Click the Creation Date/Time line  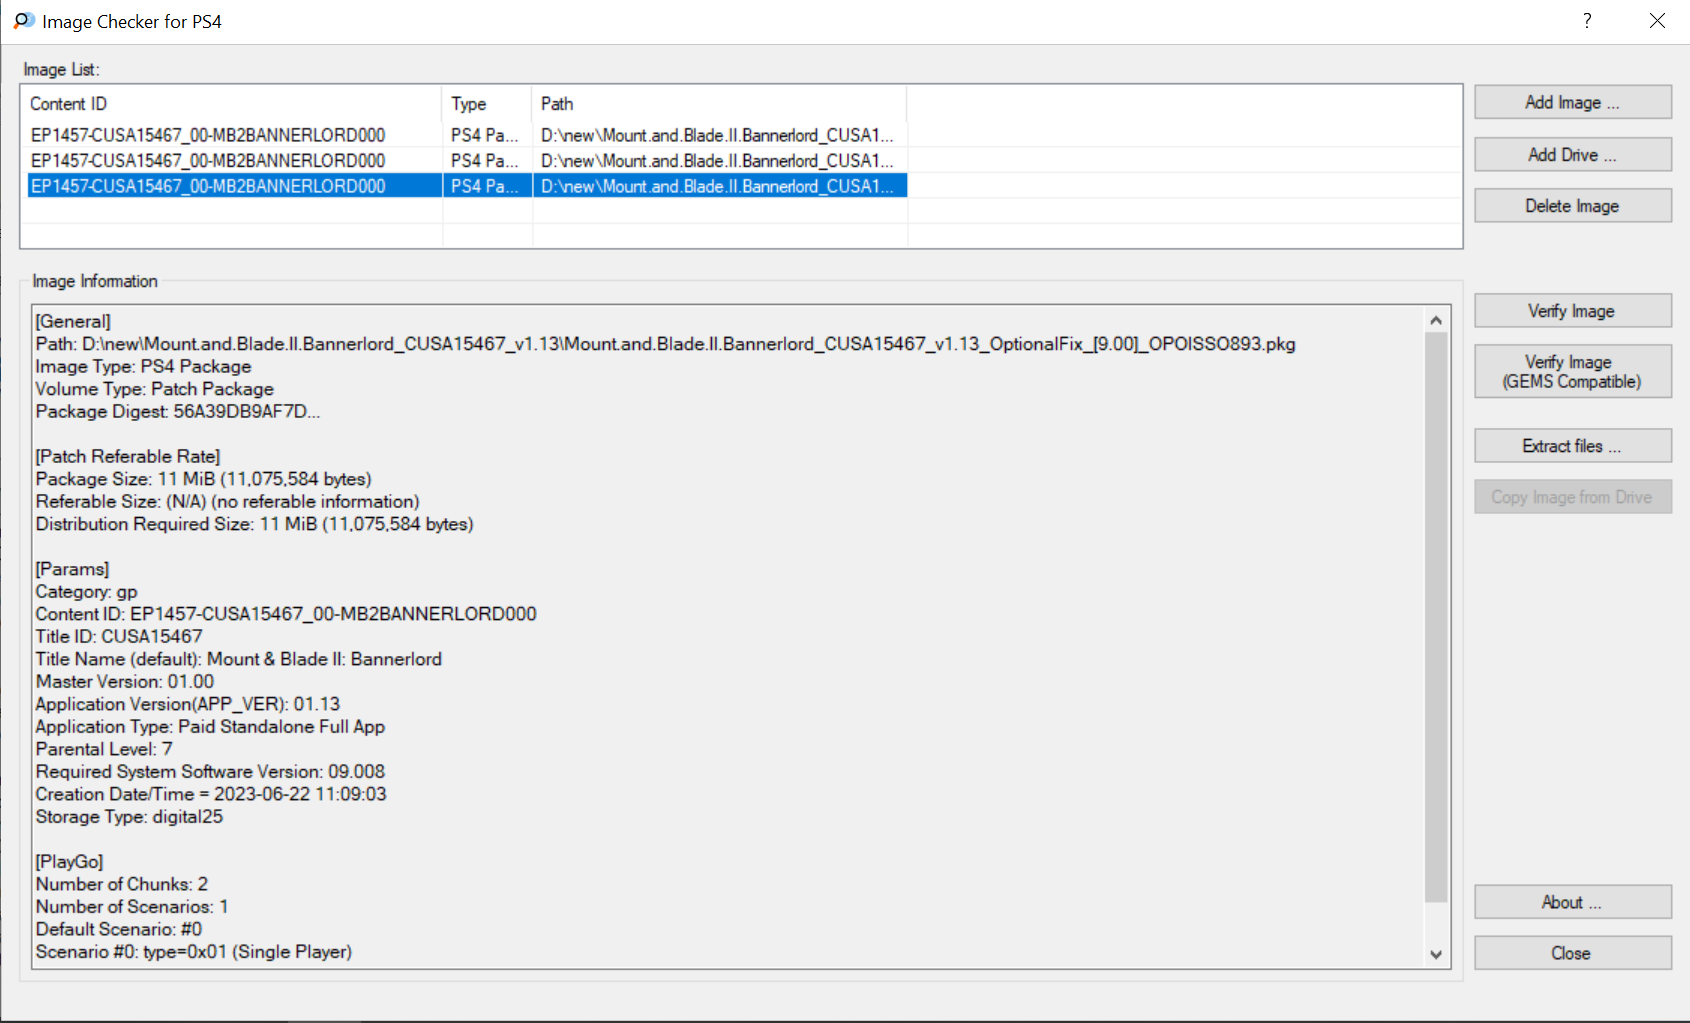(x=211, y=794)
